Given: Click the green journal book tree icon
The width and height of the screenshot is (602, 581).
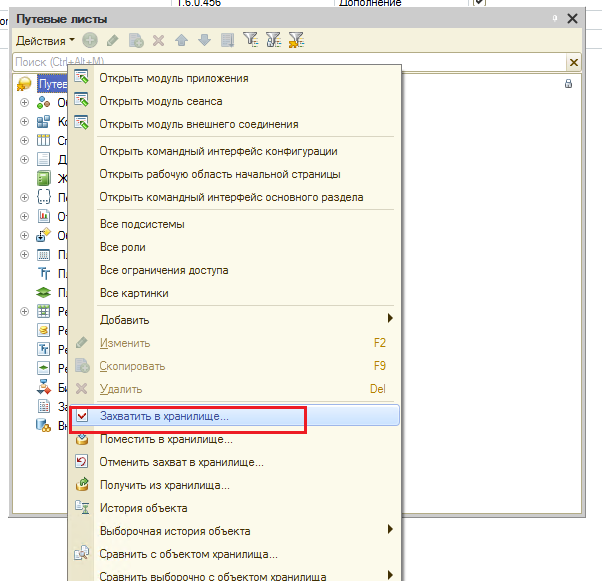Looking at the screenshot, I should point(43,178).
